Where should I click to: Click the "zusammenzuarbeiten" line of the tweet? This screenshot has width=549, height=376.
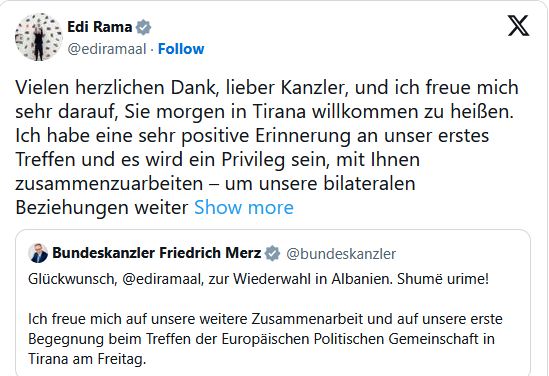(215, 184)
